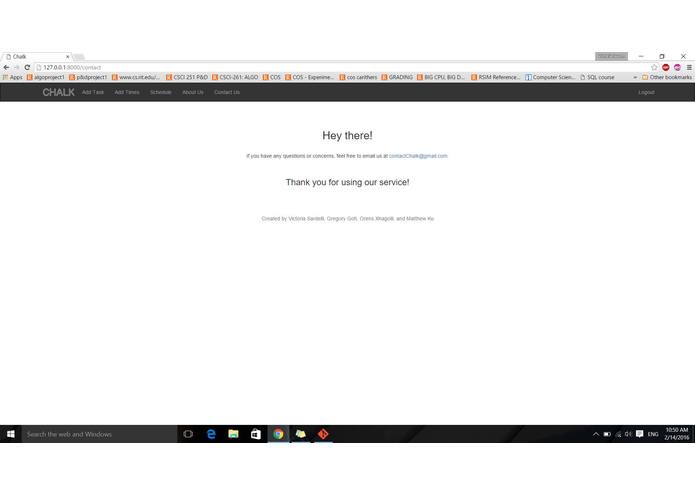Image resolution: width=695 pixels, height=494 pixels.
Task: Launch Microsoft Edge from the taskbar
Action: [x=211, y=434]
